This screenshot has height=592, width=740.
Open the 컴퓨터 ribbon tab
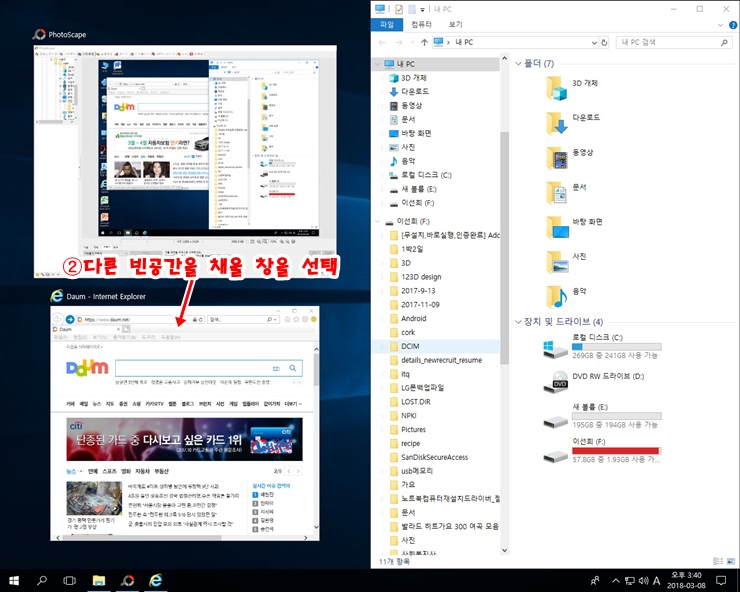[421, 24]
